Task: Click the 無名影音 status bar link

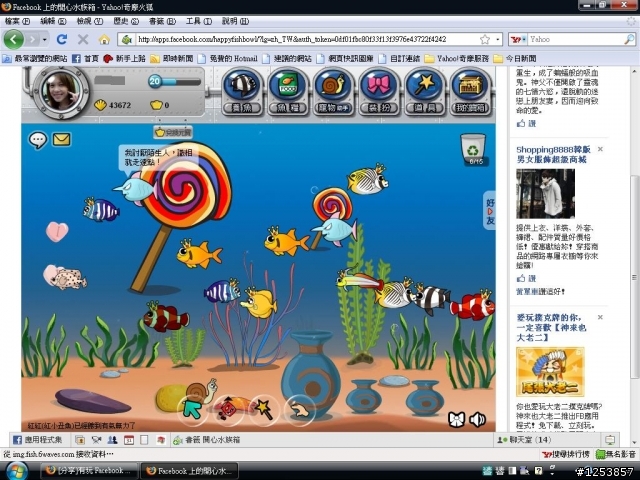Action: [616, 454]
